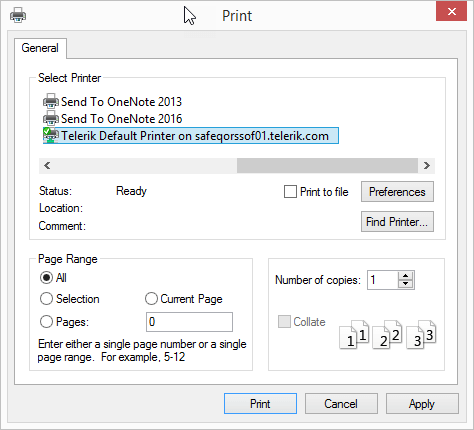Click the printer icon in the title bar
Viewport: 474px width, 430px height.
tap(18, 15)
